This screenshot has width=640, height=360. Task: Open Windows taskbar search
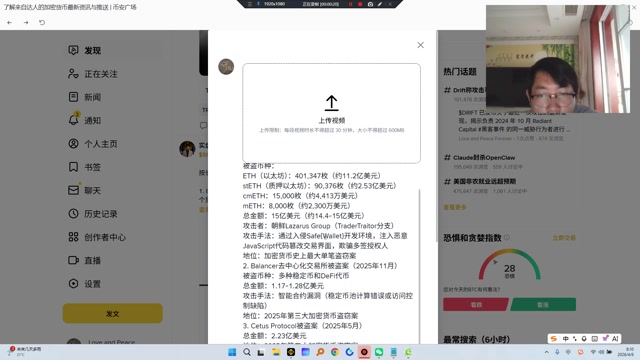[x=247, y=352]
